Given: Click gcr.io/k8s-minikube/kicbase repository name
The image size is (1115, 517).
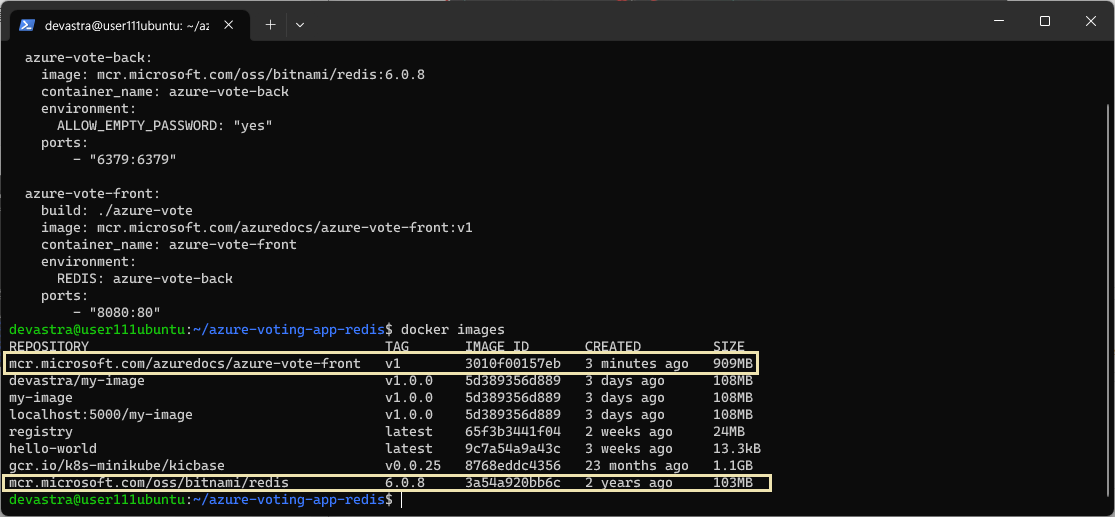Looking at the screenshot, I should (x=117, y=466).
